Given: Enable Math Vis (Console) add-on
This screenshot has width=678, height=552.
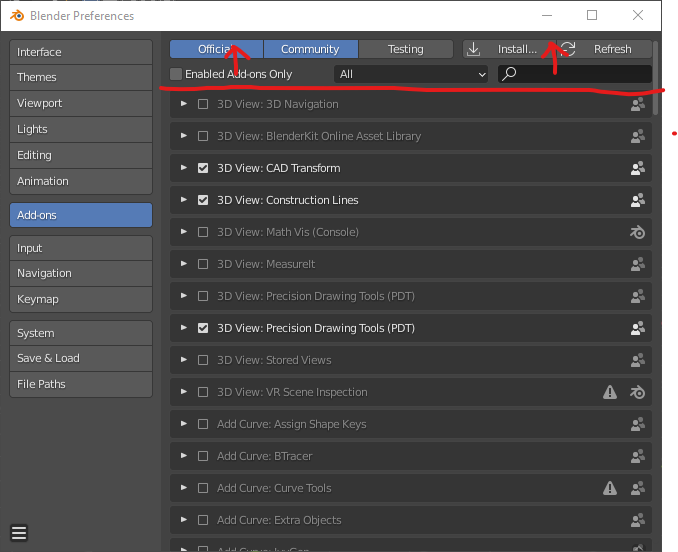Looking at the screenshot, I should tap(203, 232).
